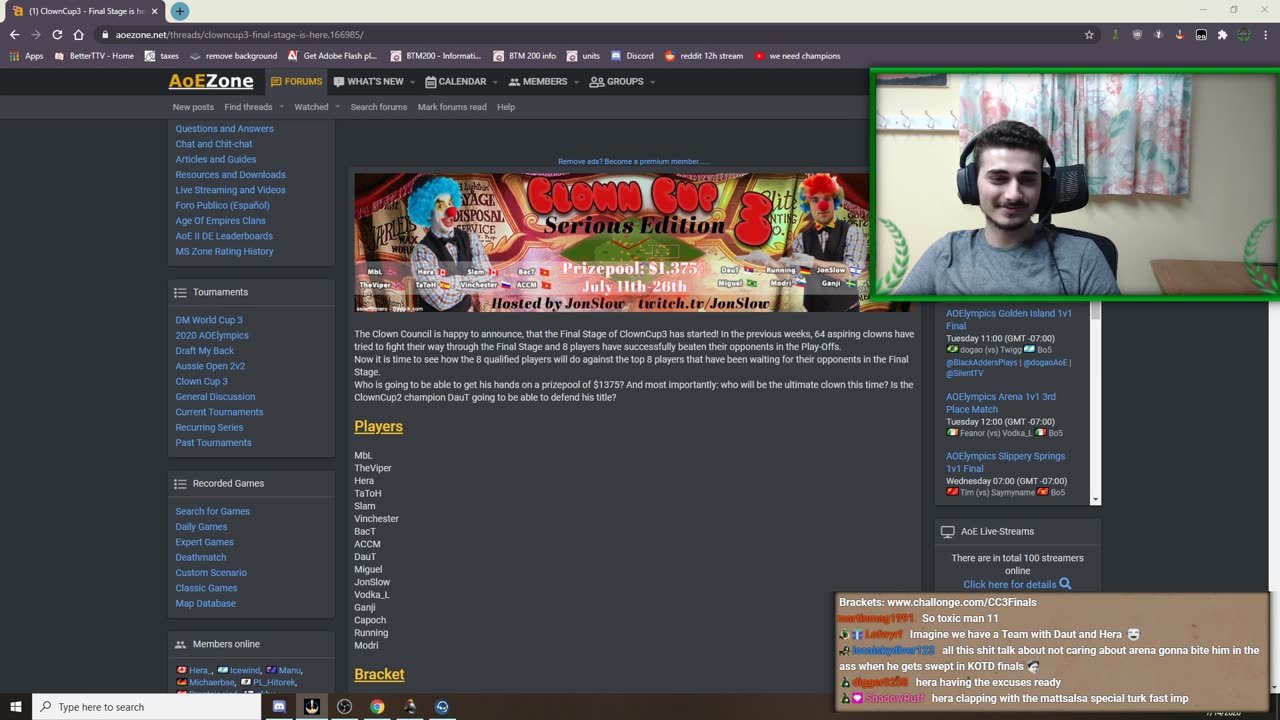The width and height of the screenshot is (1280, 720).
Task: Expand the CALENDAR dropdown arrow
Action: pyautogui.click(x=494, y=82)
